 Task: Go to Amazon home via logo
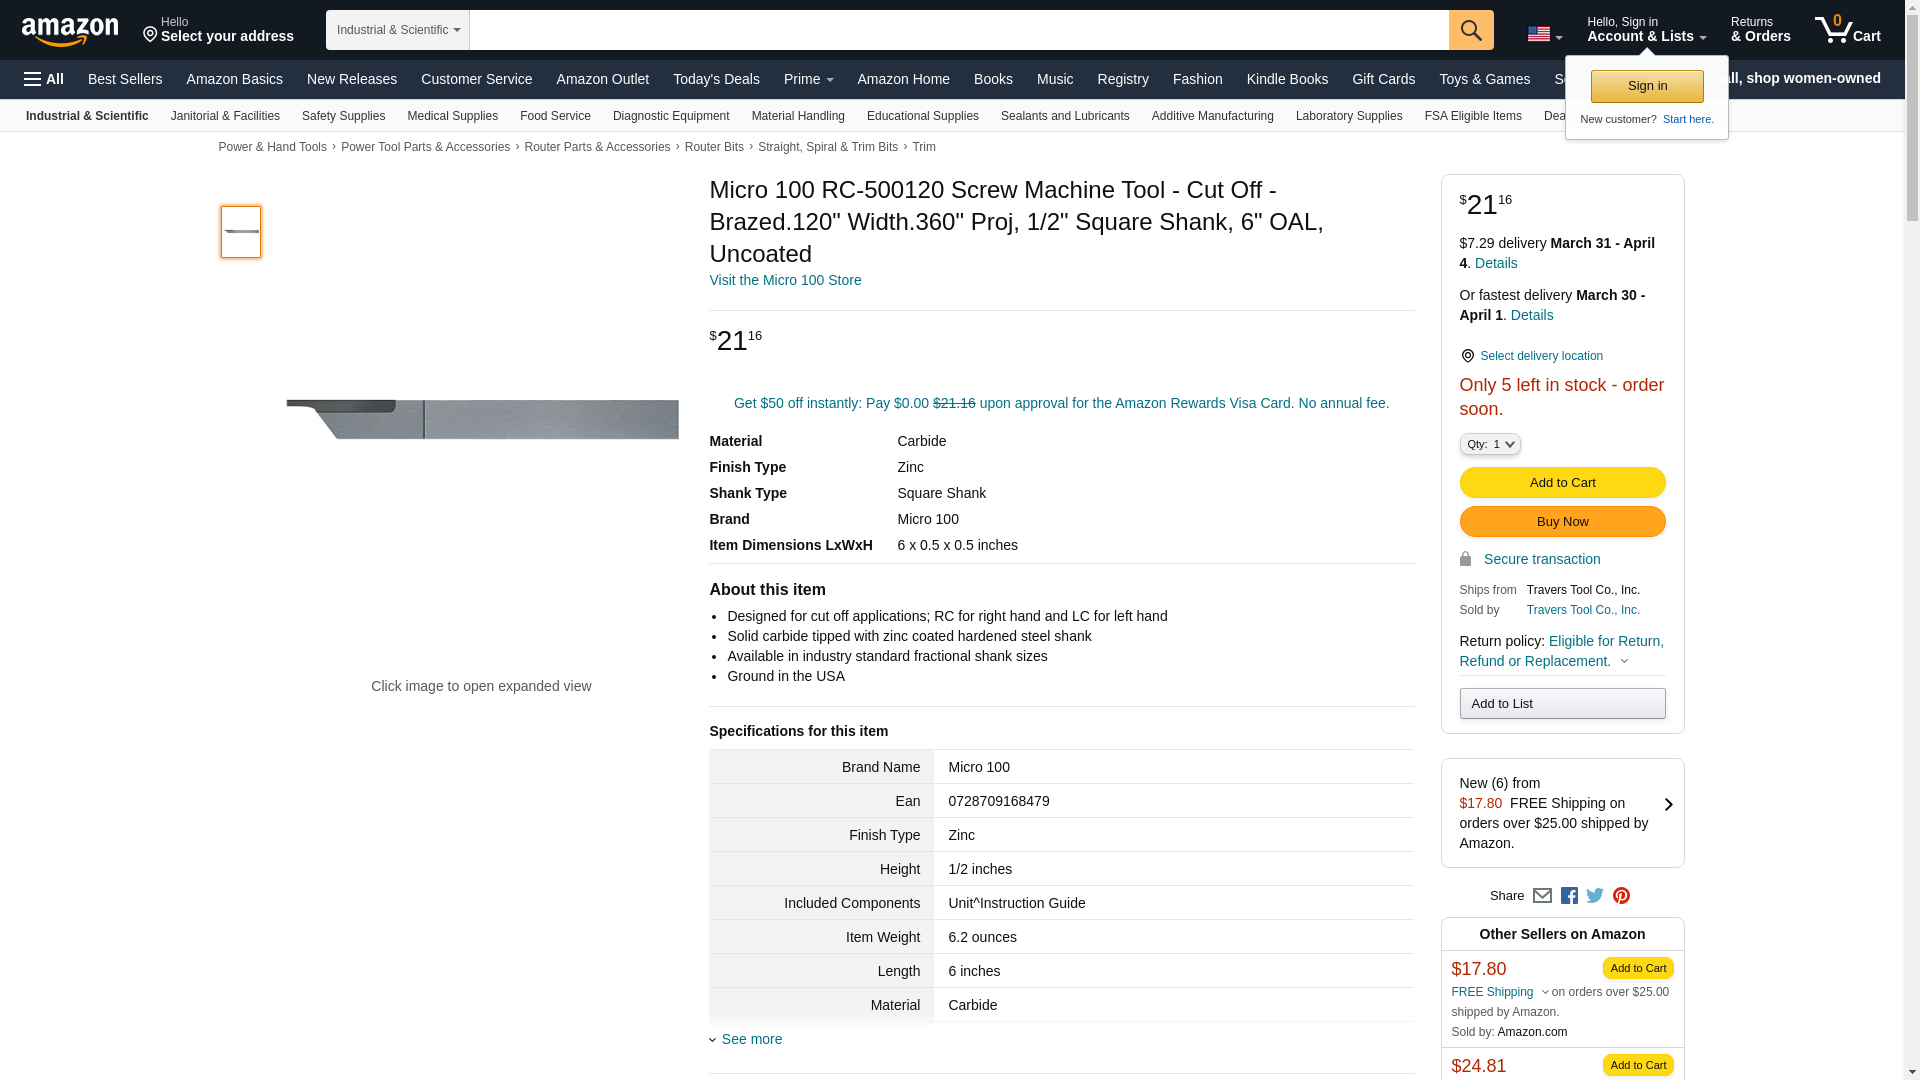click(70, 31)
